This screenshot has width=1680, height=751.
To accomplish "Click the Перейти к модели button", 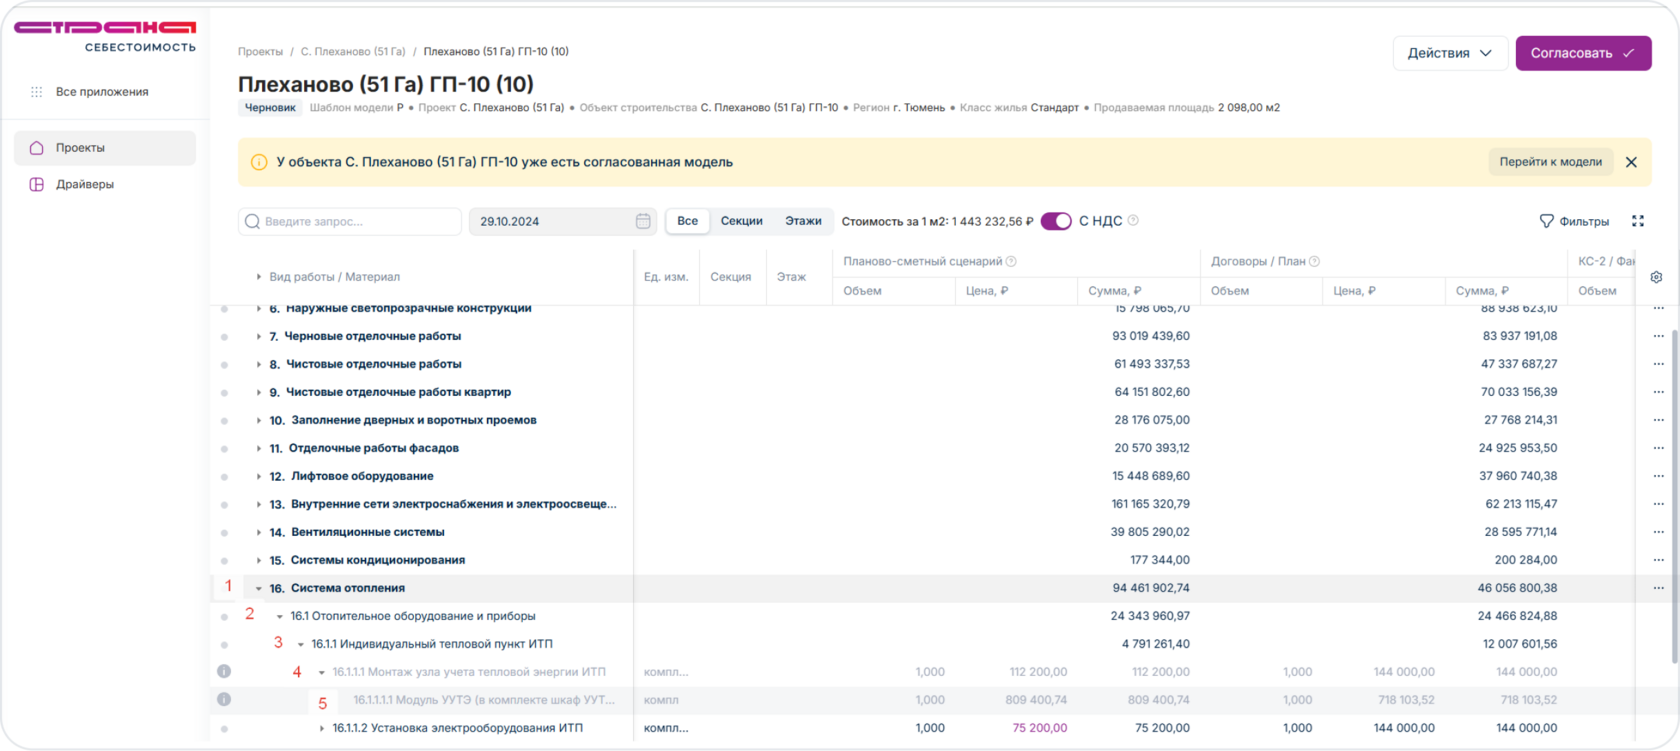I will (1550, 162).
